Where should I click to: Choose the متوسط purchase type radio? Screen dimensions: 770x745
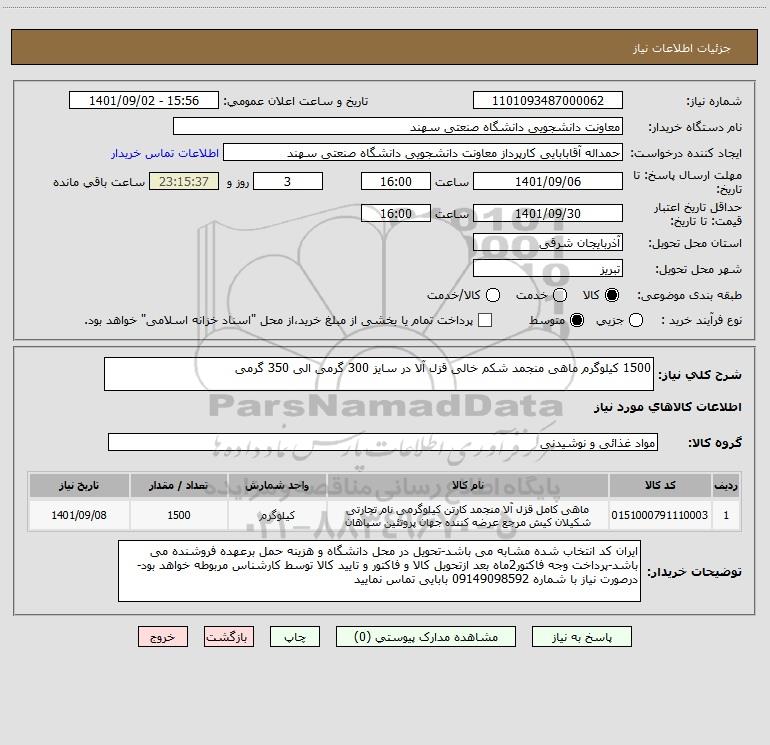pyautogui.click(x=577, y=320)
